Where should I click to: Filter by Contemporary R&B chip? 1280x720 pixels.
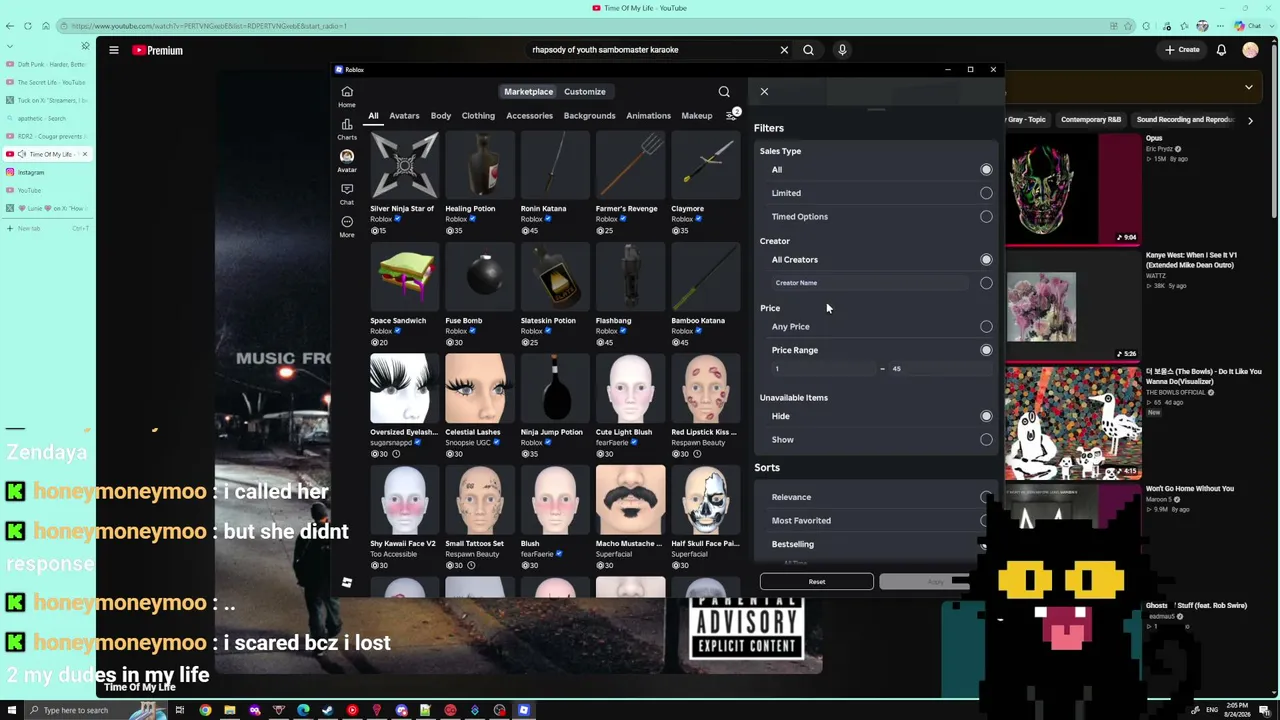[x=1091, y=120]
